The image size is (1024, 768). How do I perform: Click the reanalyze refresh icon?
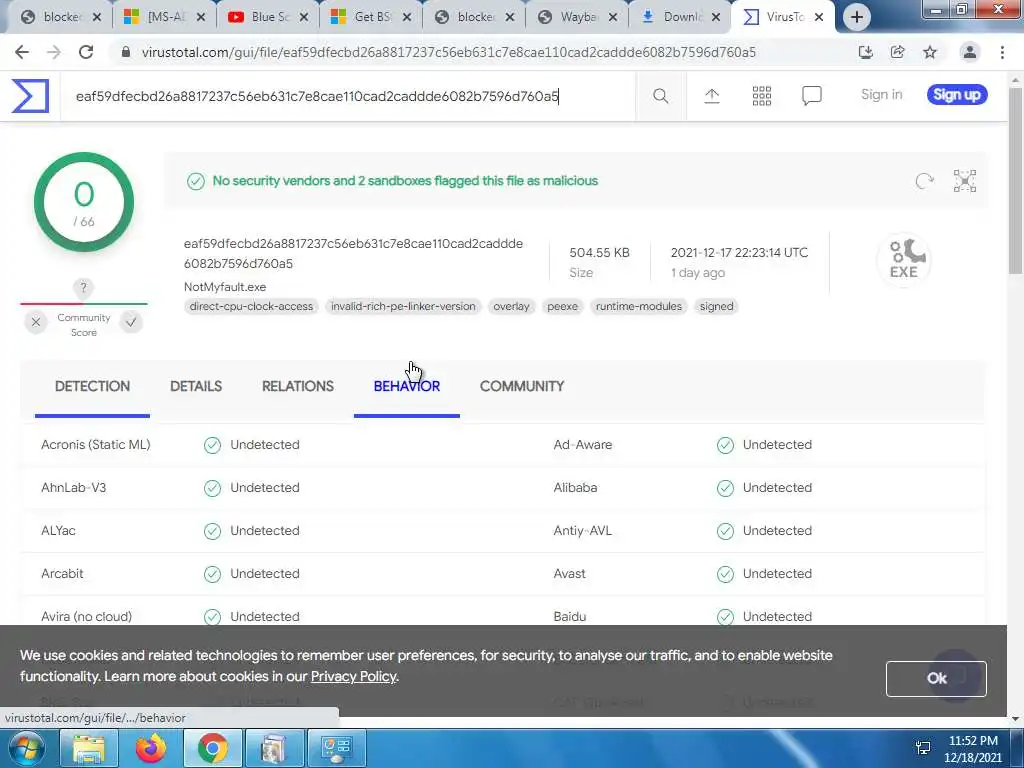point(924,181)
